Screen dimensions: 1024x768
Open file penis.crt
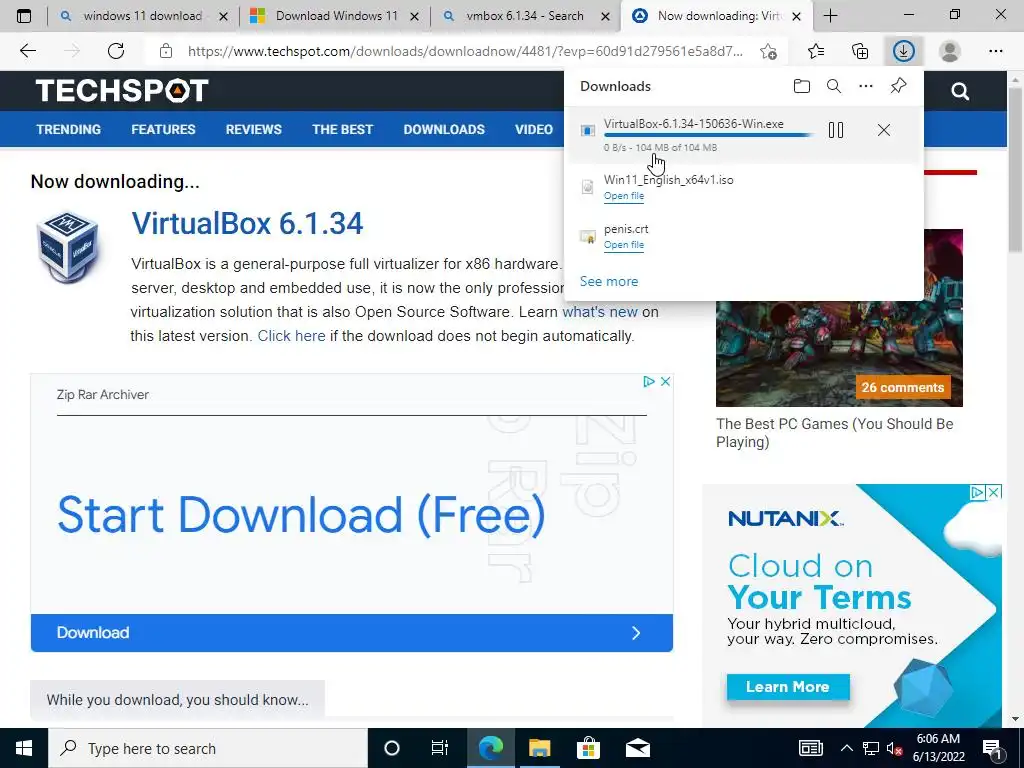pos(624,245)
